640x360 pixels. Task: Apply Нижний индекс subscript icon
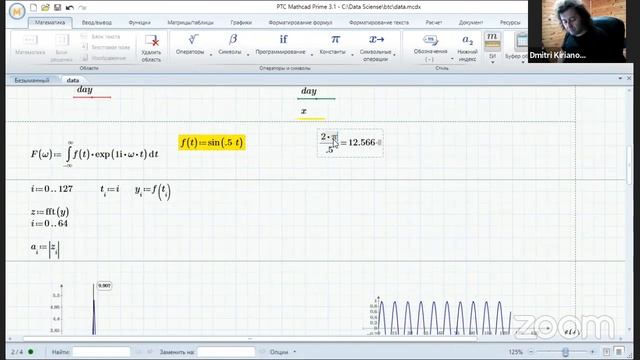(467, 40)
